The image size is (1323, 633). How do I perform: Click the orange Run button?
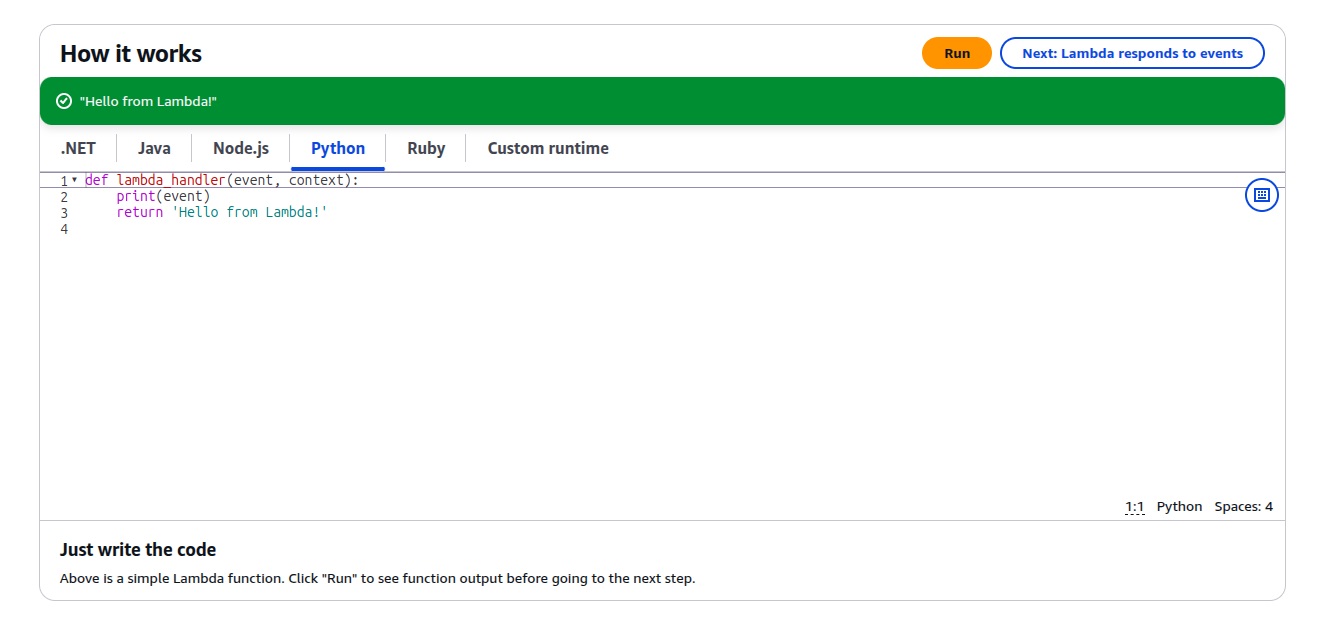point(956,53)
